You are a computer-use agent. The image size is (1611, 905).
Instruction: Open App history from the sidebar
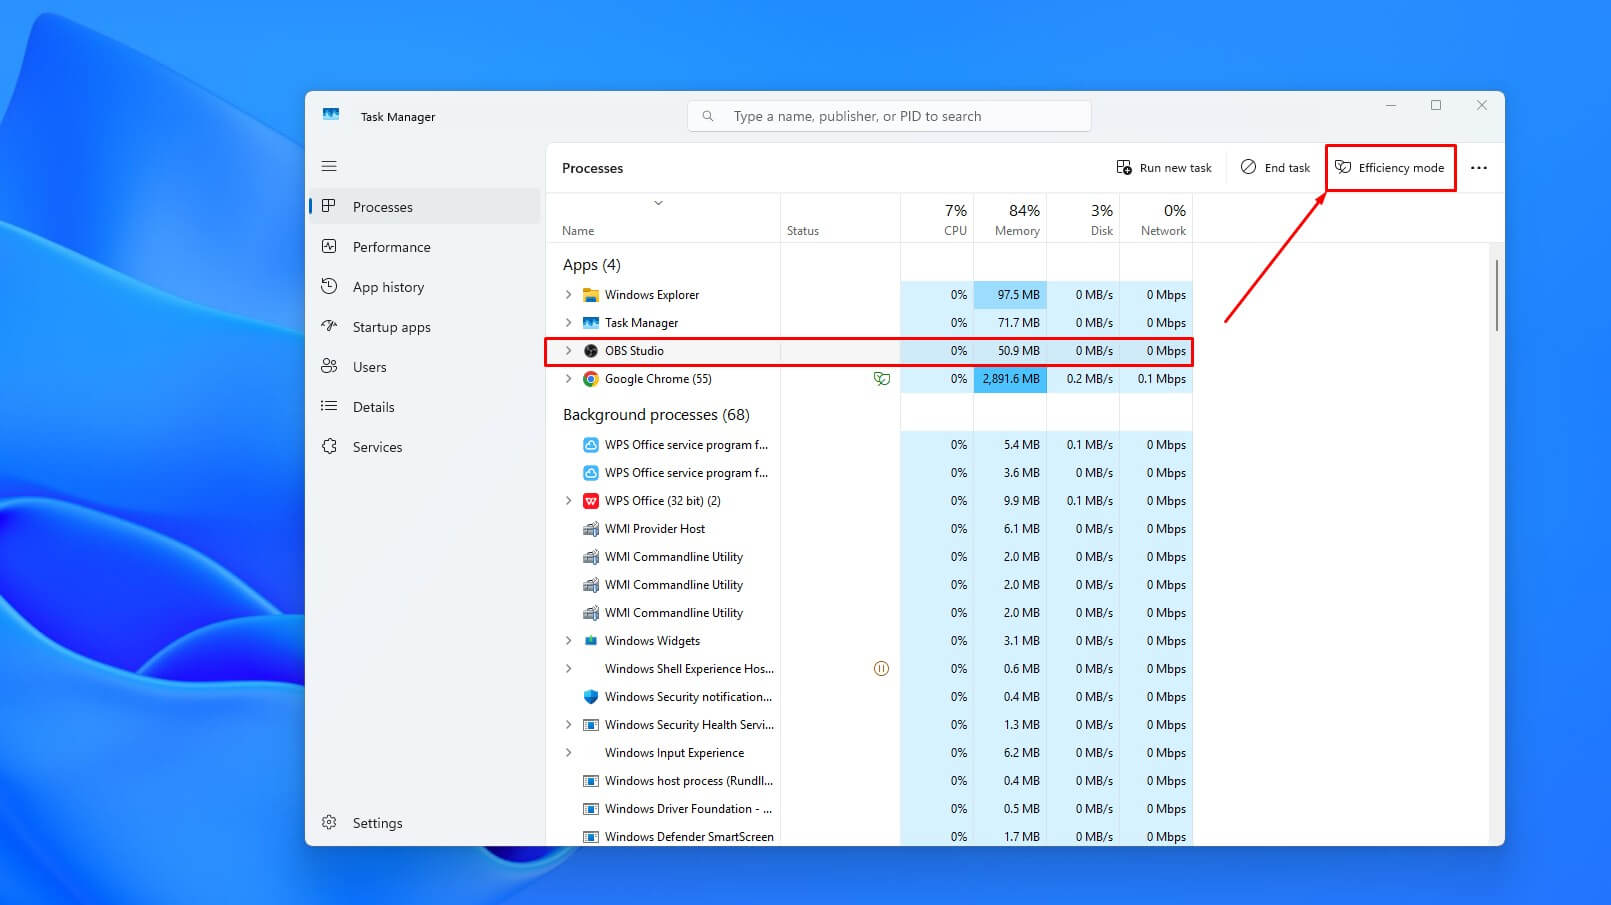pyautogui.click(x=388, y=287)
